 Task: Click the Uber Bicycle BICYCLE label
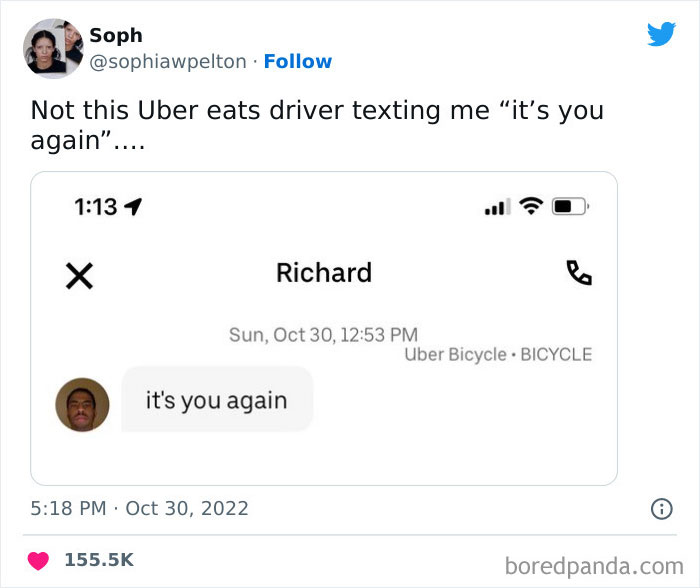(x=498, y=354)
